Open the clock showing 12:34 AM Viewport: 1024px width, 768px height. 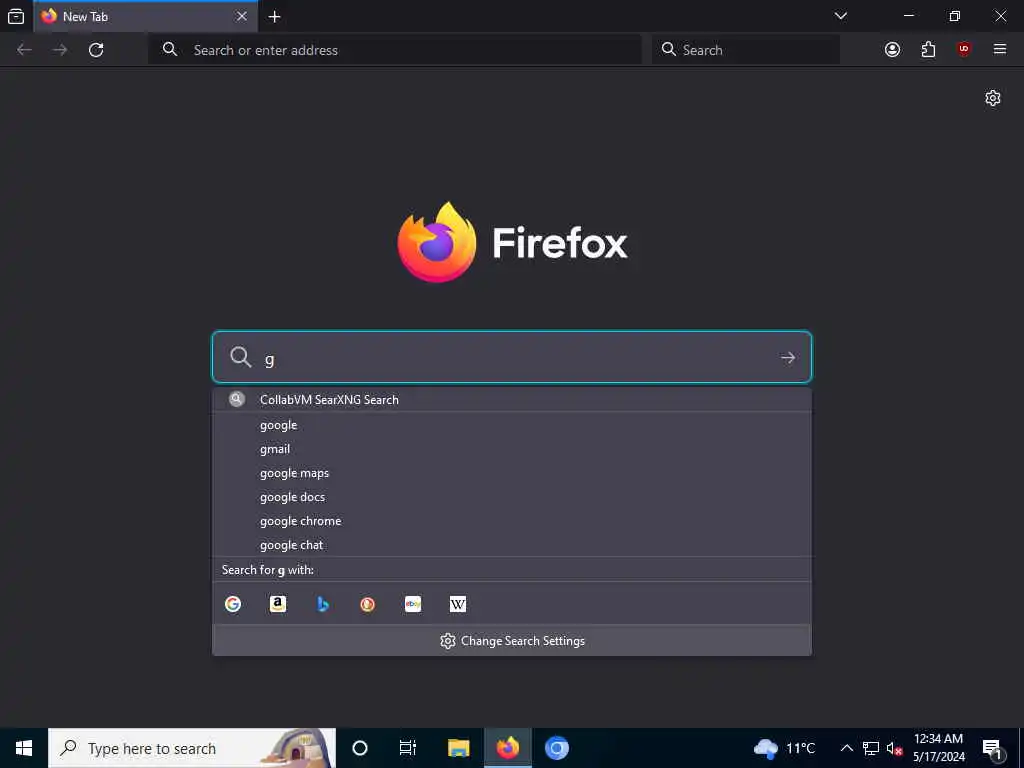(x=938, y=748)
